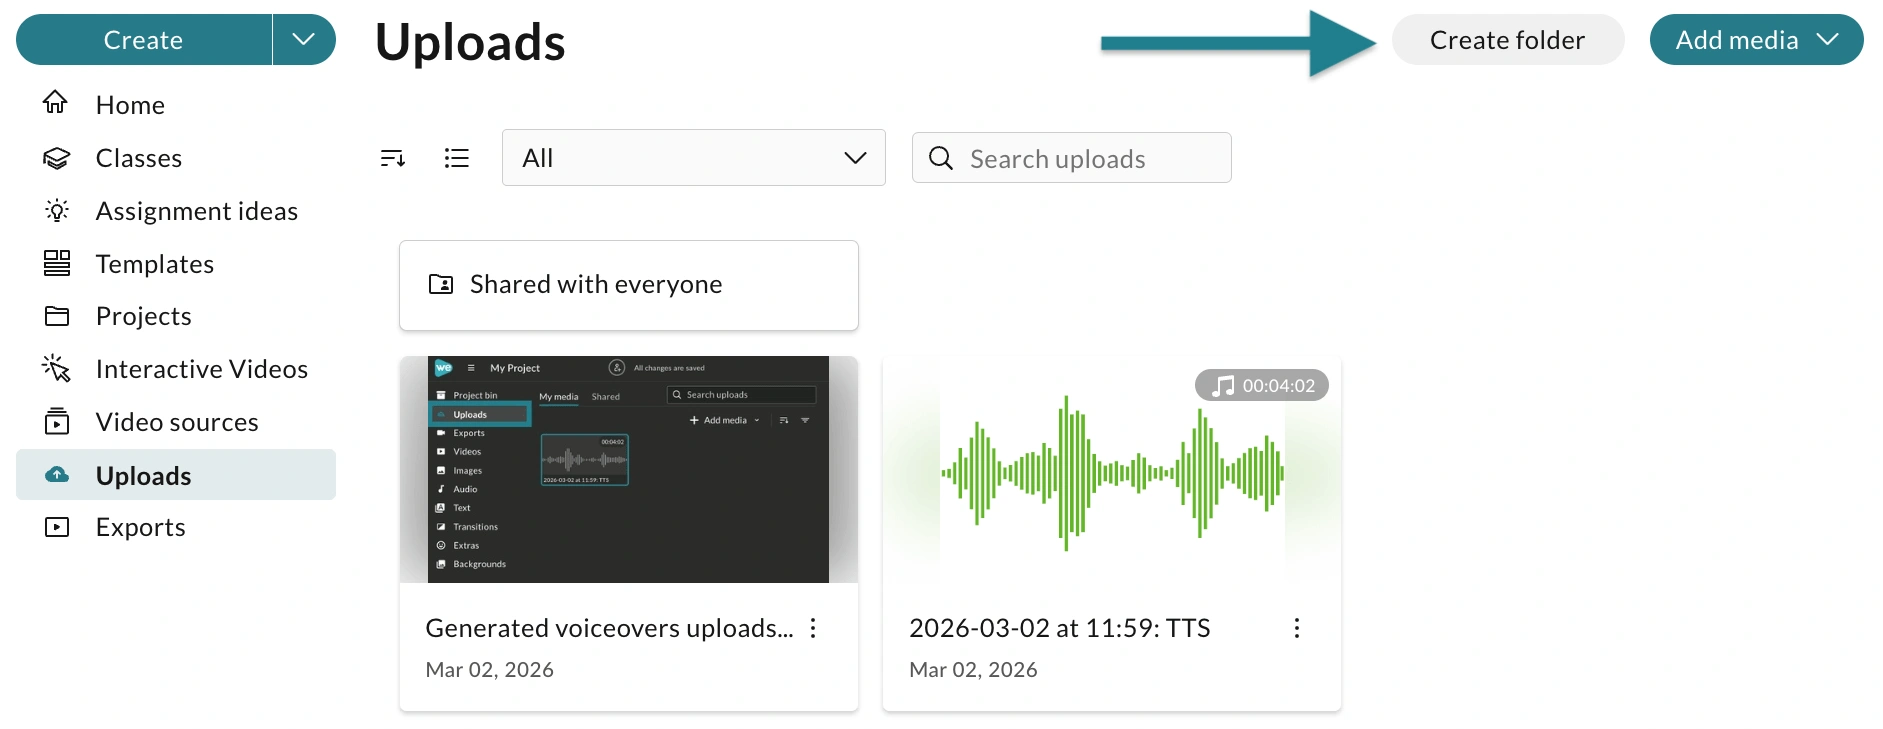Image resolution: width=1883 pixels, height=729 pixels.
Task: Open the Shared with everyone folder
Action: (629, 285)
